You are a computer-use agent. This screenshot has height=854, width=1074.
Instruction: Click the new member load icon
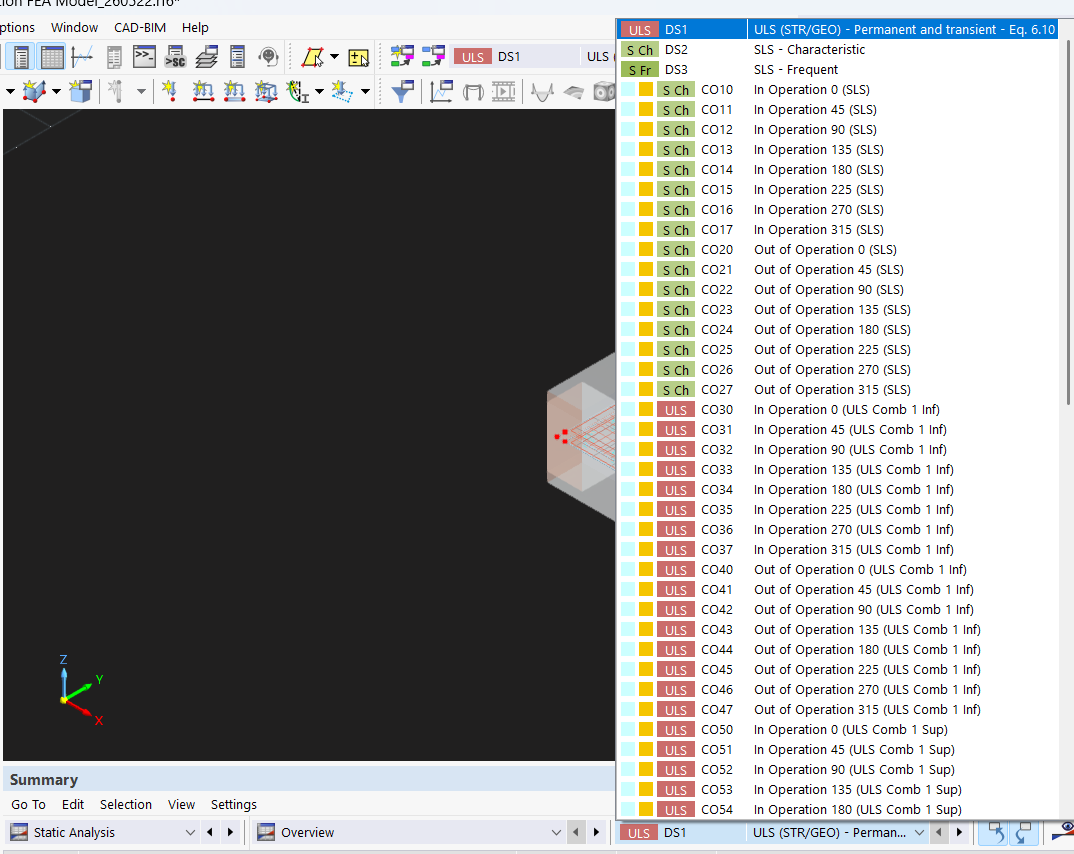pos(203,90)
